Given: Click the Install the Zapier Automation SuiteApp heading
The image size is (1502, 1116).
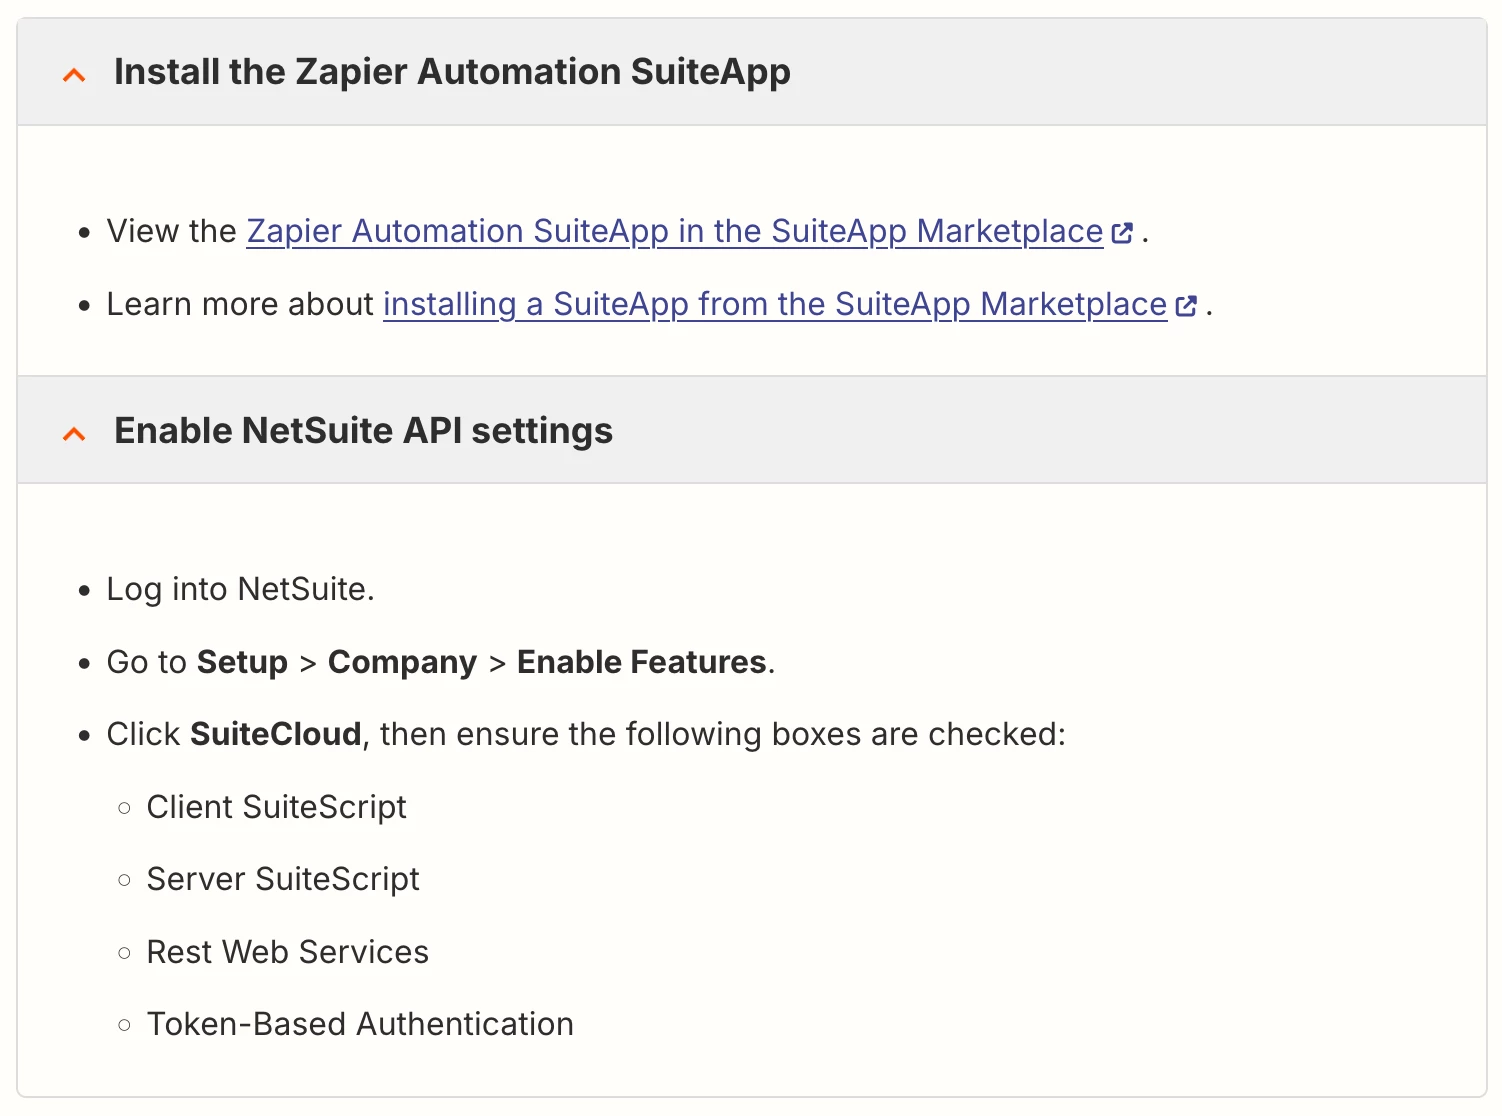Looking at the screenshot, I should pos(452,72).
